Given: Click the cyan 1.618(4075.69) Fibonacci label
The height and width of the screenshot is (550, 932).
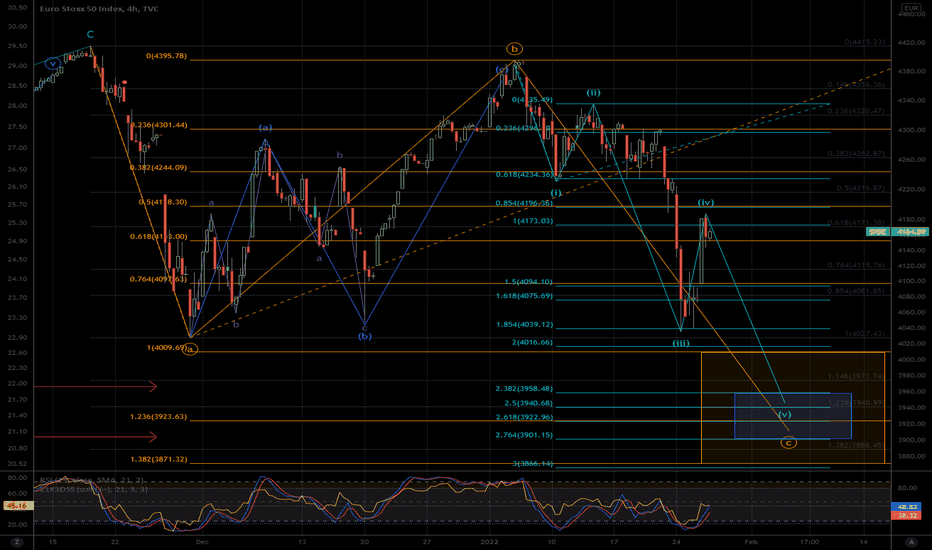Looking at the screenshot, I should (x=524, y=296).
